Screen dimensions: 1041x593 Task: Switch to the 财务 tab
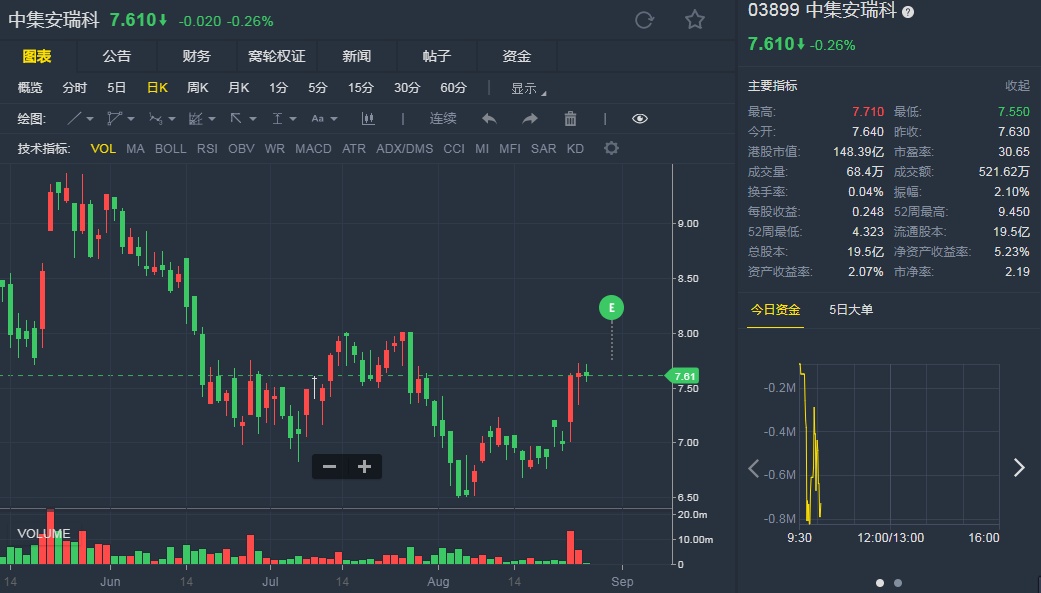[197, 56]
